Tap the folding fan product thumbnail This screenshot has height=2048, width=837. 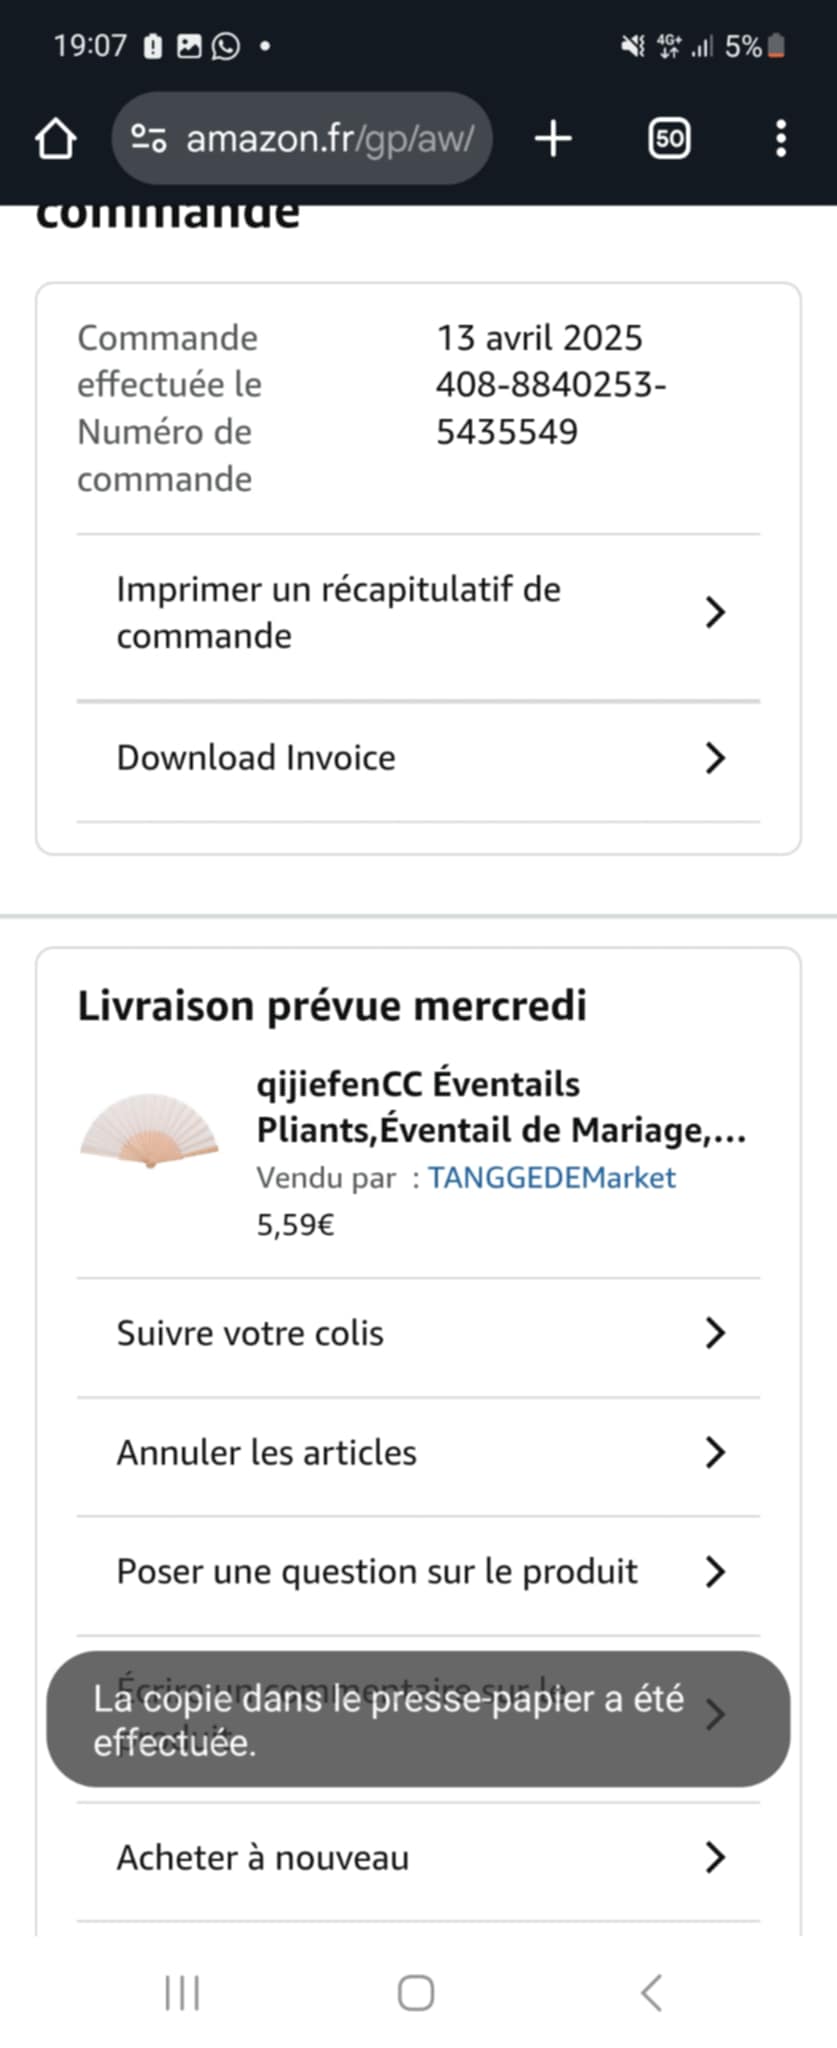pos(150,1130)
